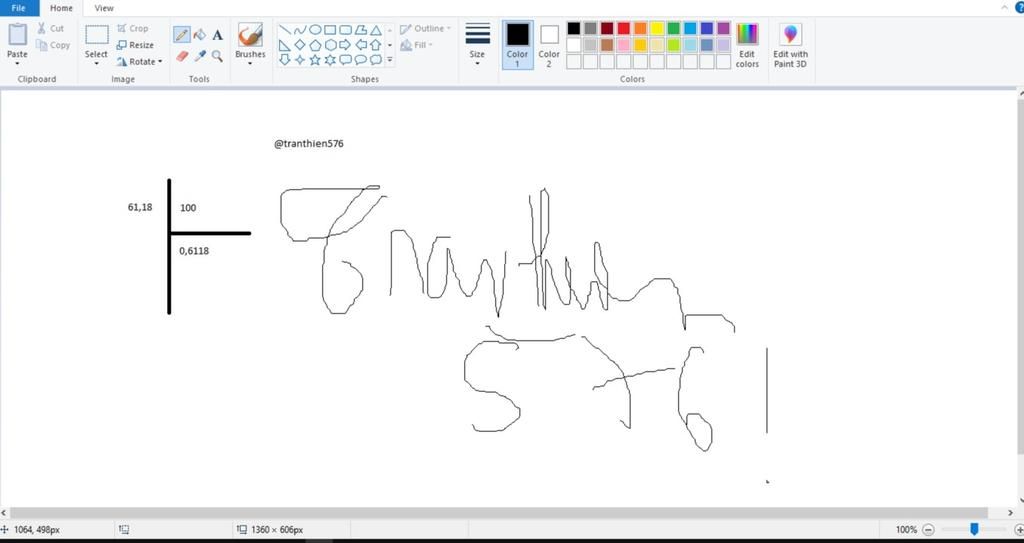1024x543 pixels.
Task: Select the Pencil tool
Action: pos(182,35)
